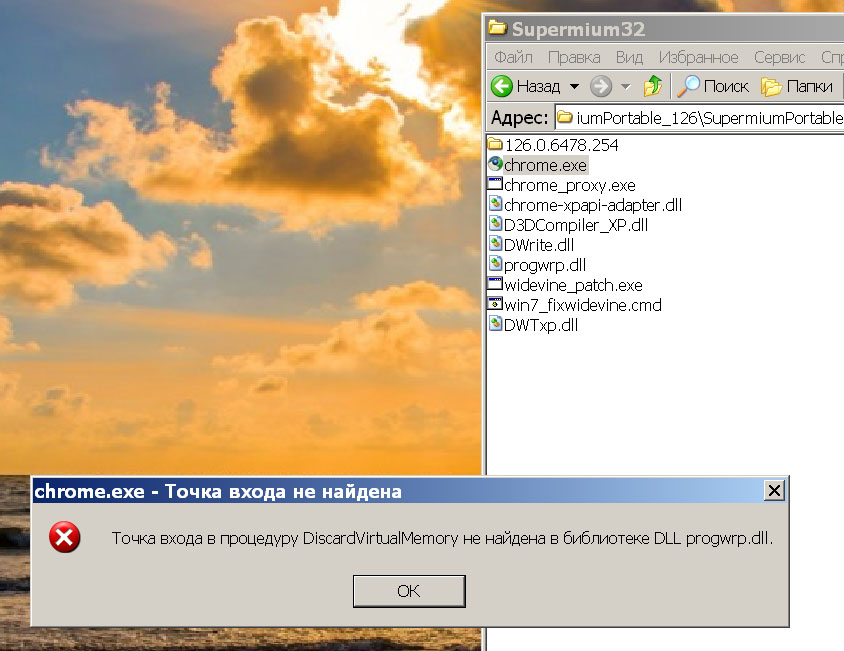The height and width of the screenshot is (651, 844).
Task: Click the folder name 126.0.6478.254
Action: [561, 145]
